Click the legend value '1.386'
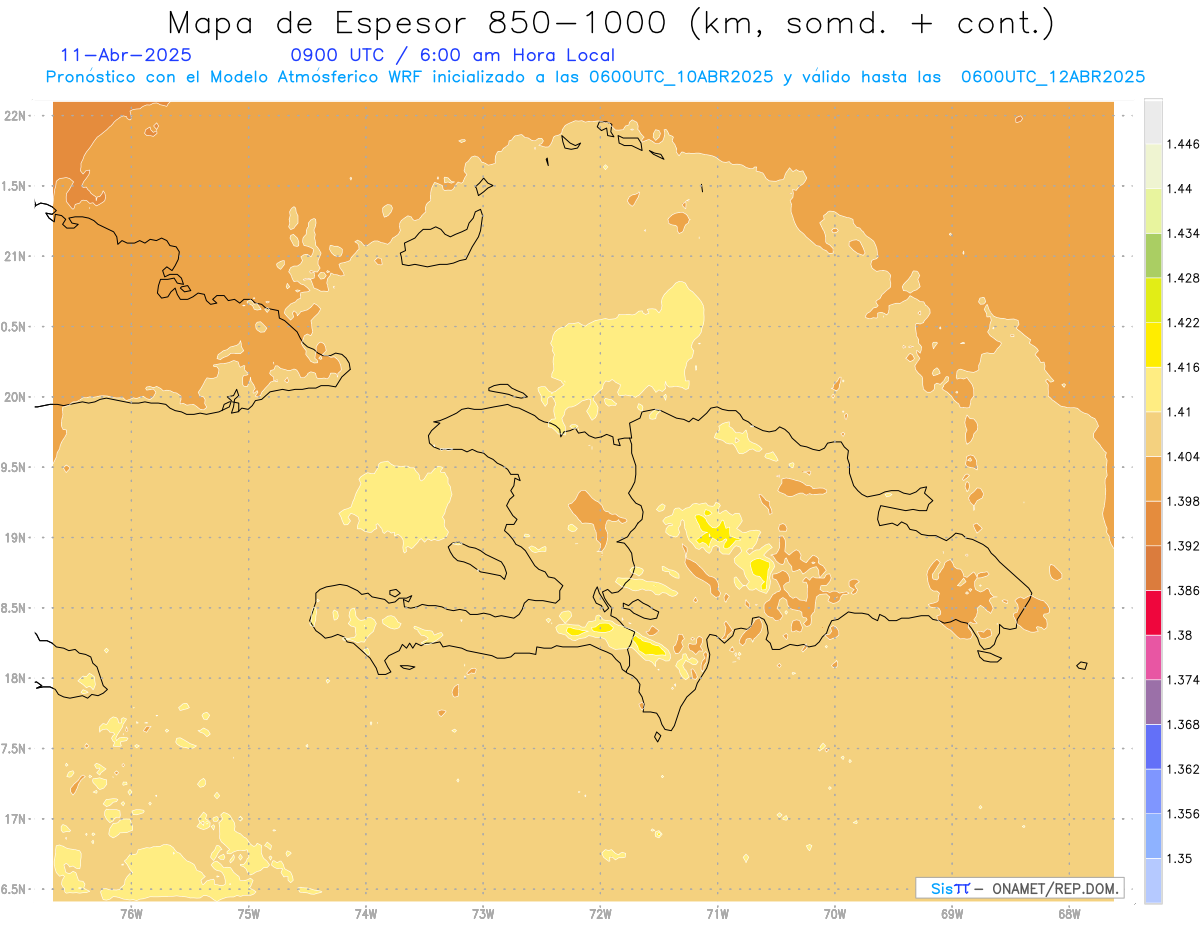Screen dimensions: 1200x927 tap(1182, 590)
